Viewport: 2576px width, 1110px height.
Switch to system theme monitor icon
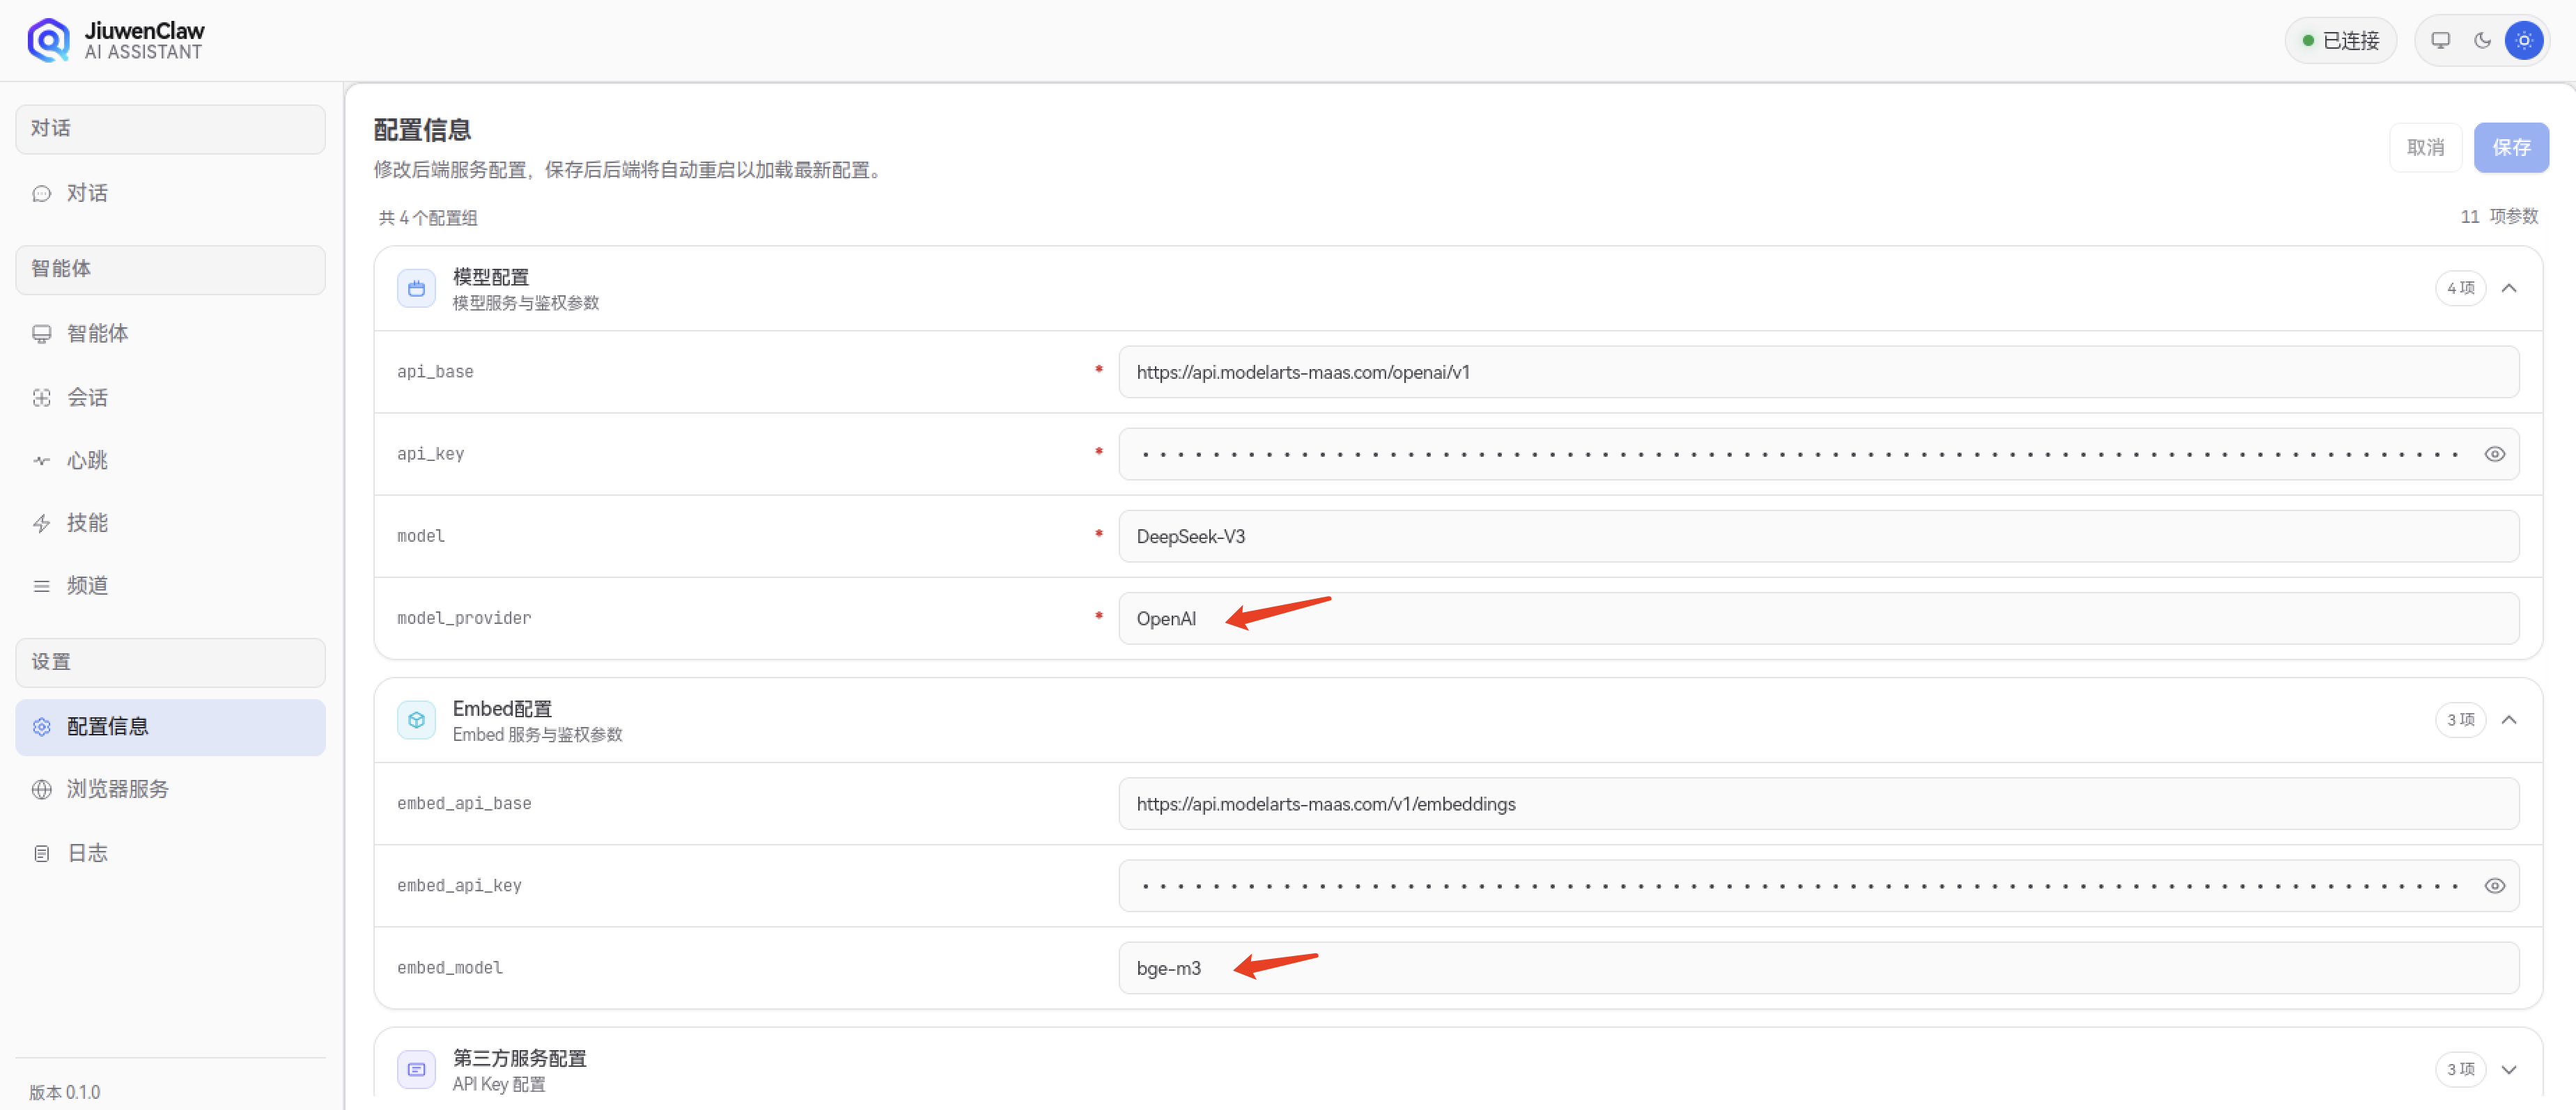[2440, 41]
